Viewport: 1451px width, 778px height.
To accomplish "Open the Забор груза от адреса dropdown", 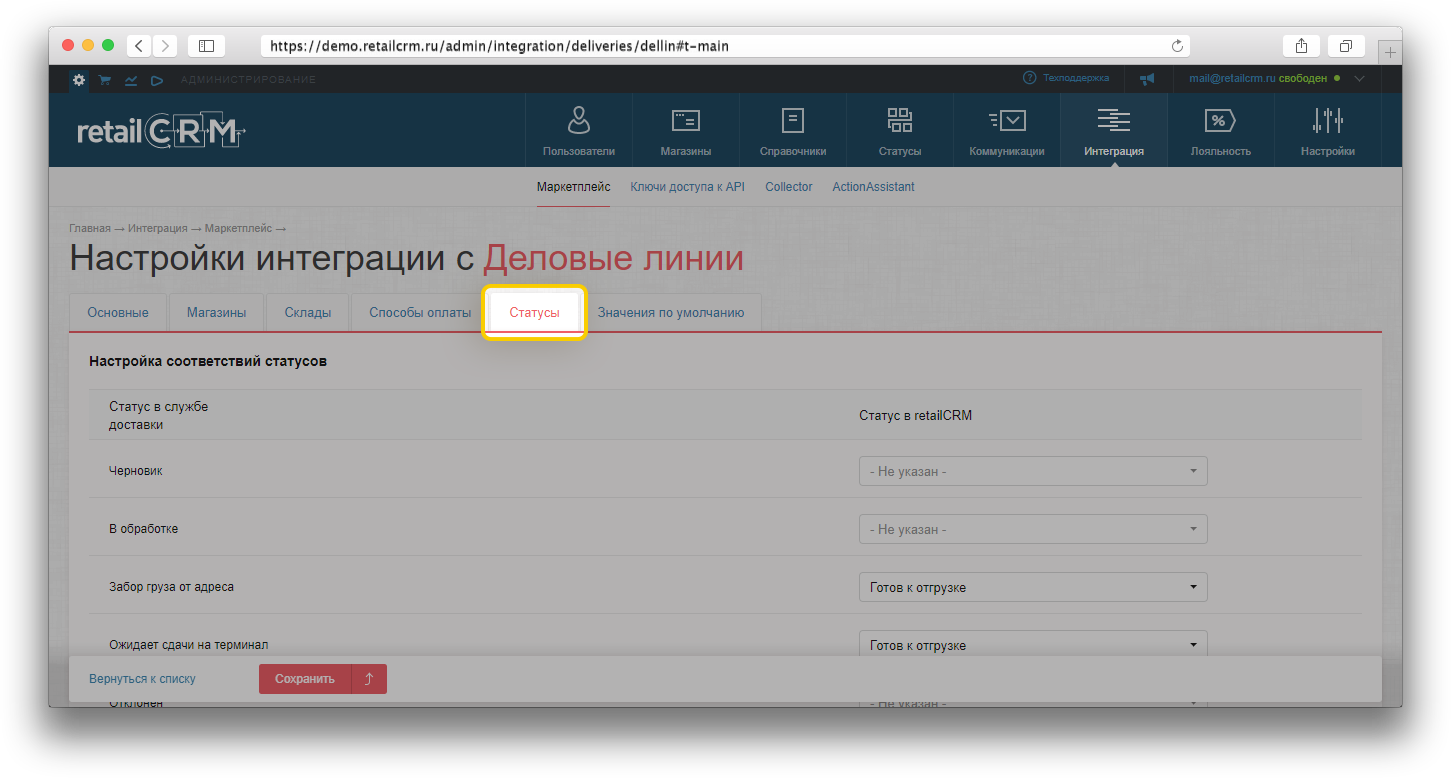I will (1033, 587).
